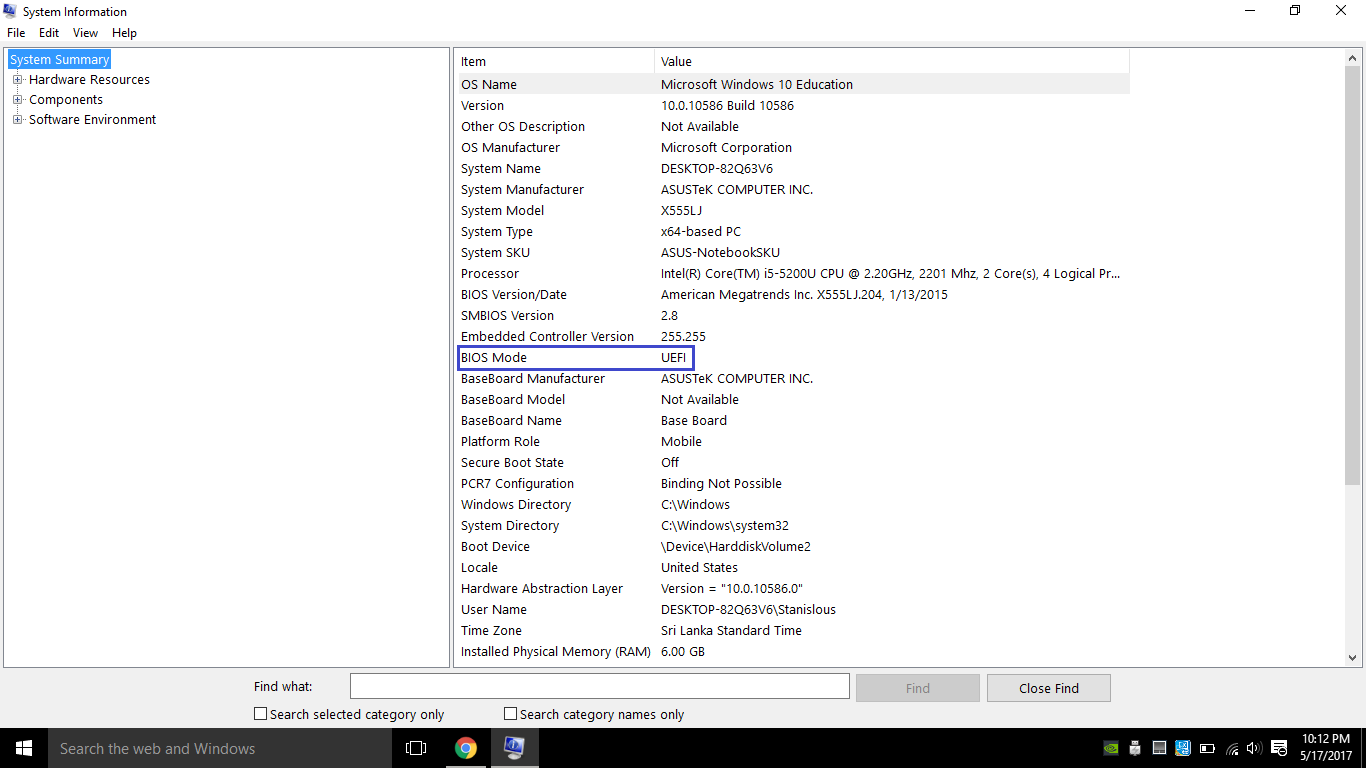Open the taskbar clock showing 10:12 PM
The height and width of the screenshot is (768, 1366).
[1326, 748]
